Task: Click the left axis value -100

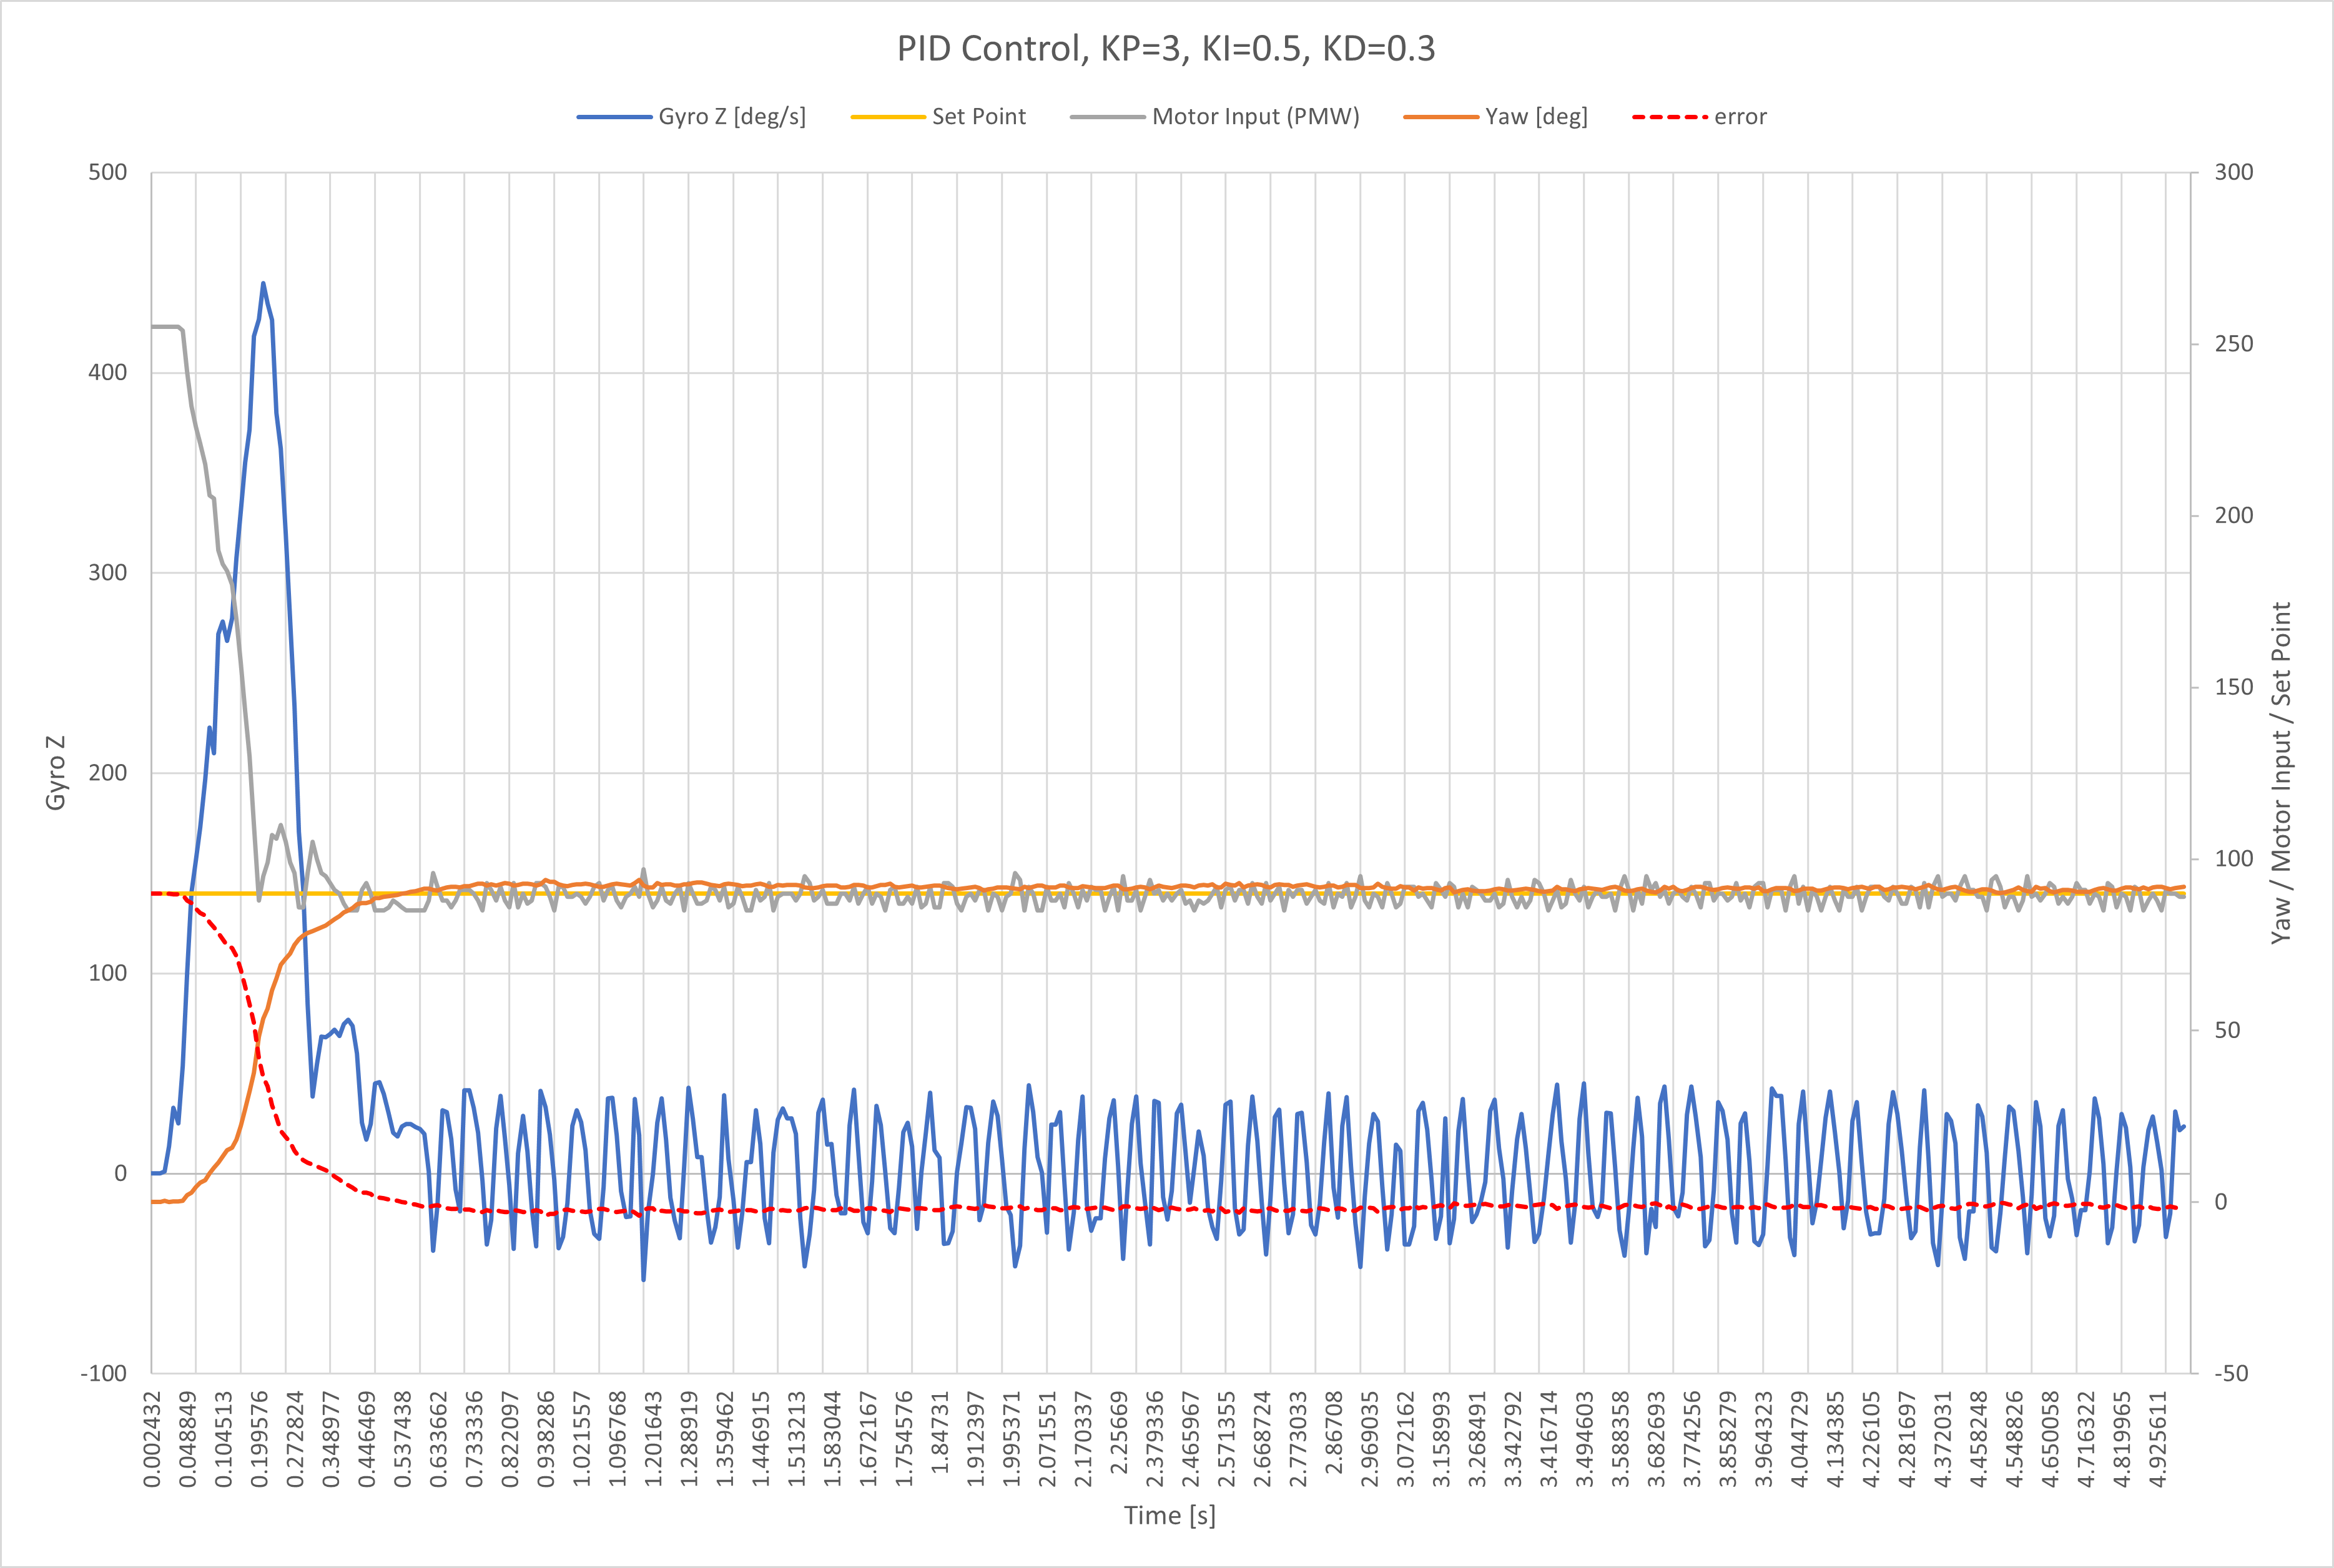Action: tap(104, 1373)
